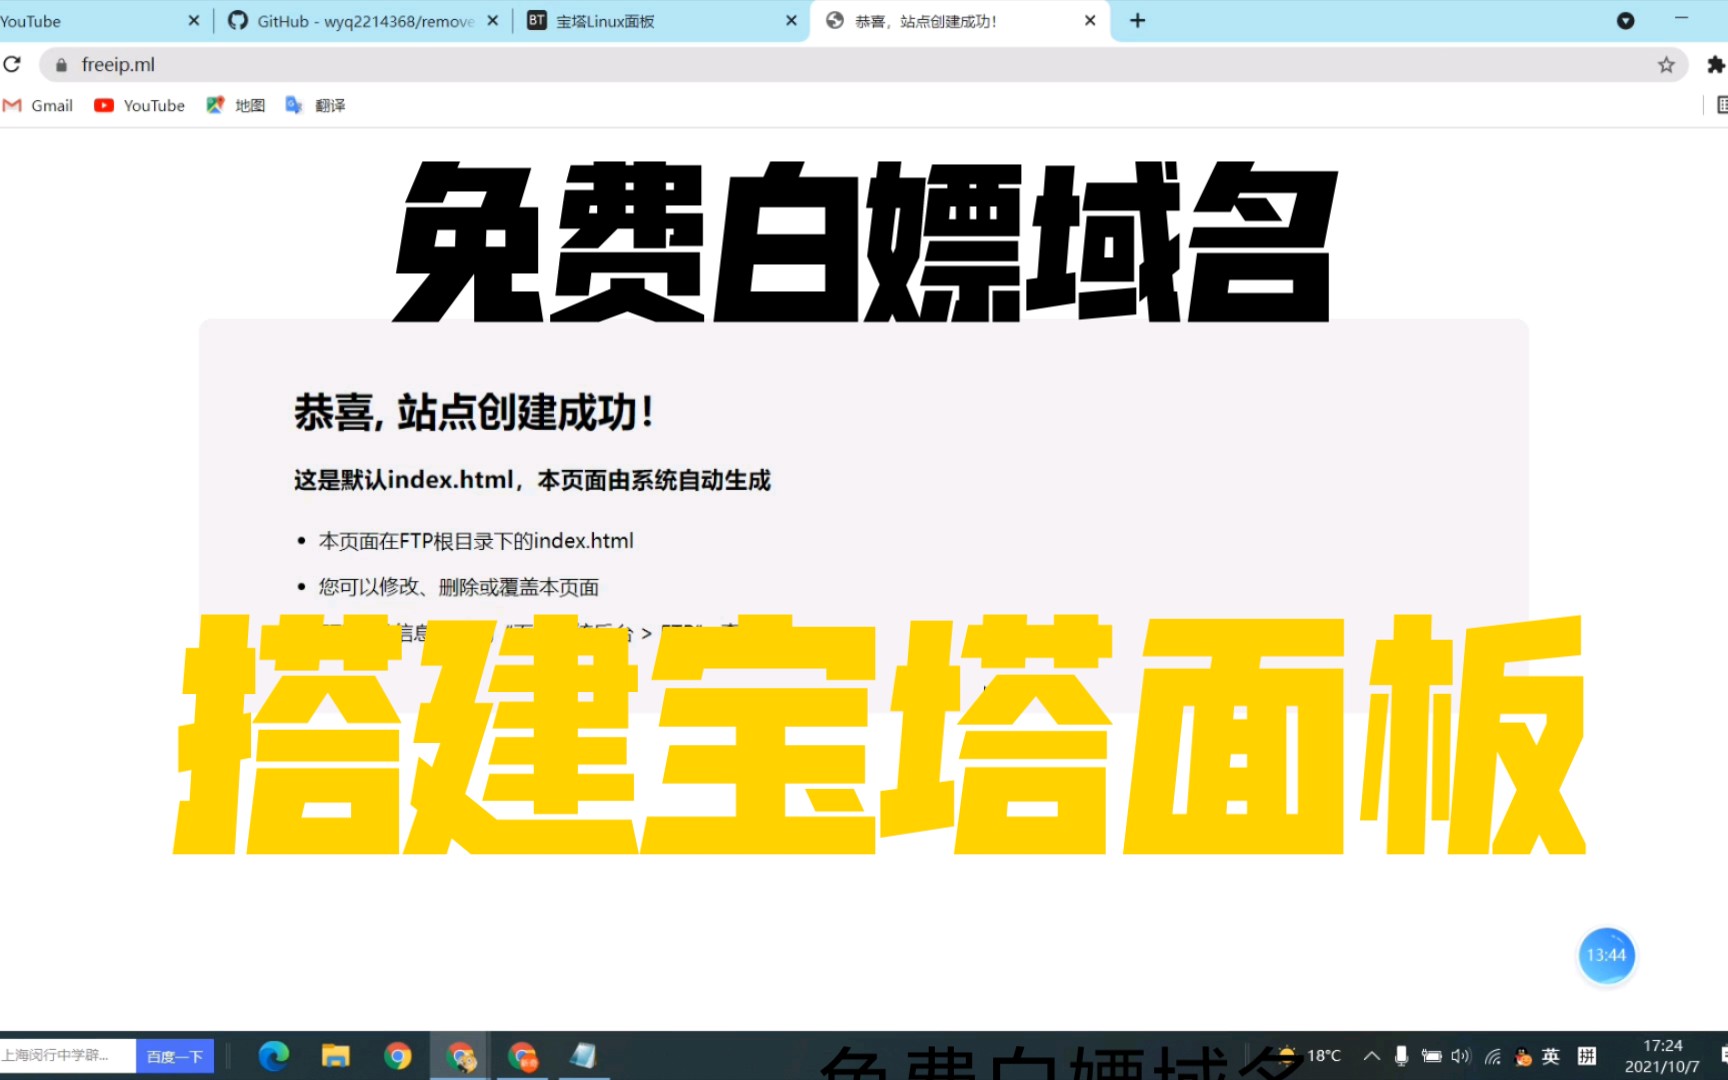
Task: Open the Chrome extensions puzzle icon
Action: (x=1715, y=65)
